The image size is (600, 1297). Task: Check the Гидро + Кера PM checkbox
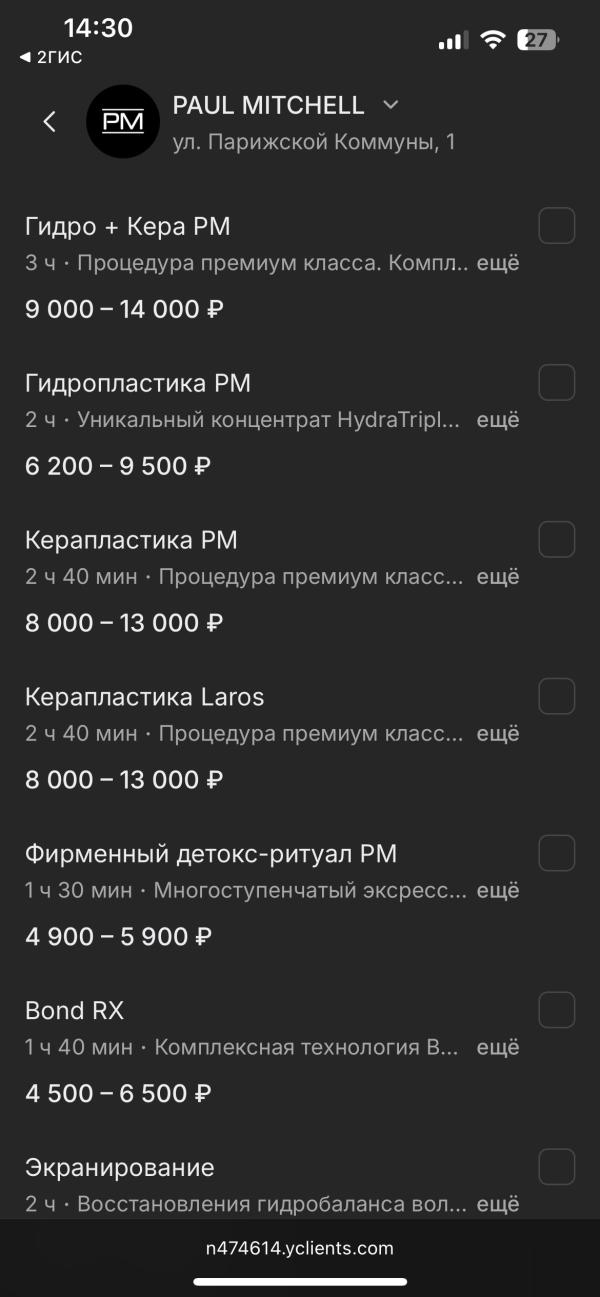[557, 226]
